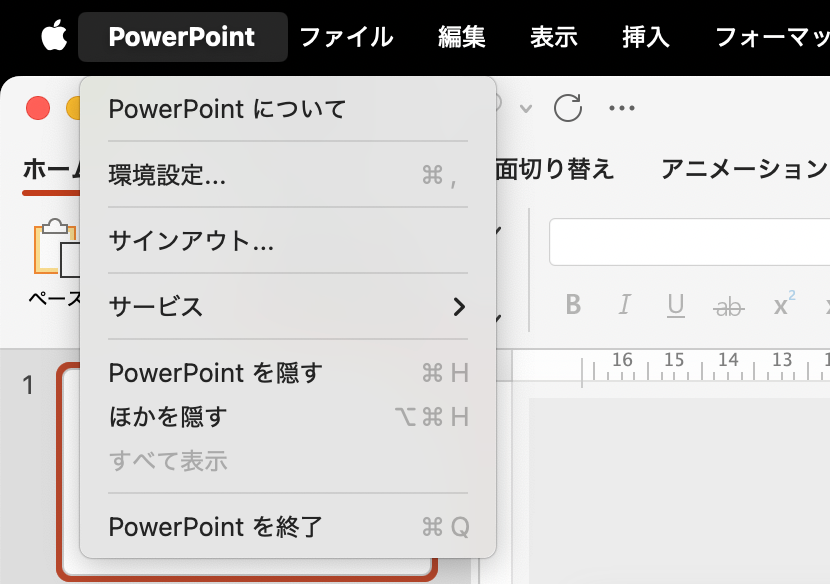Toggle underline formatting
Screen dimensions: 830x584
pos(676,306)
